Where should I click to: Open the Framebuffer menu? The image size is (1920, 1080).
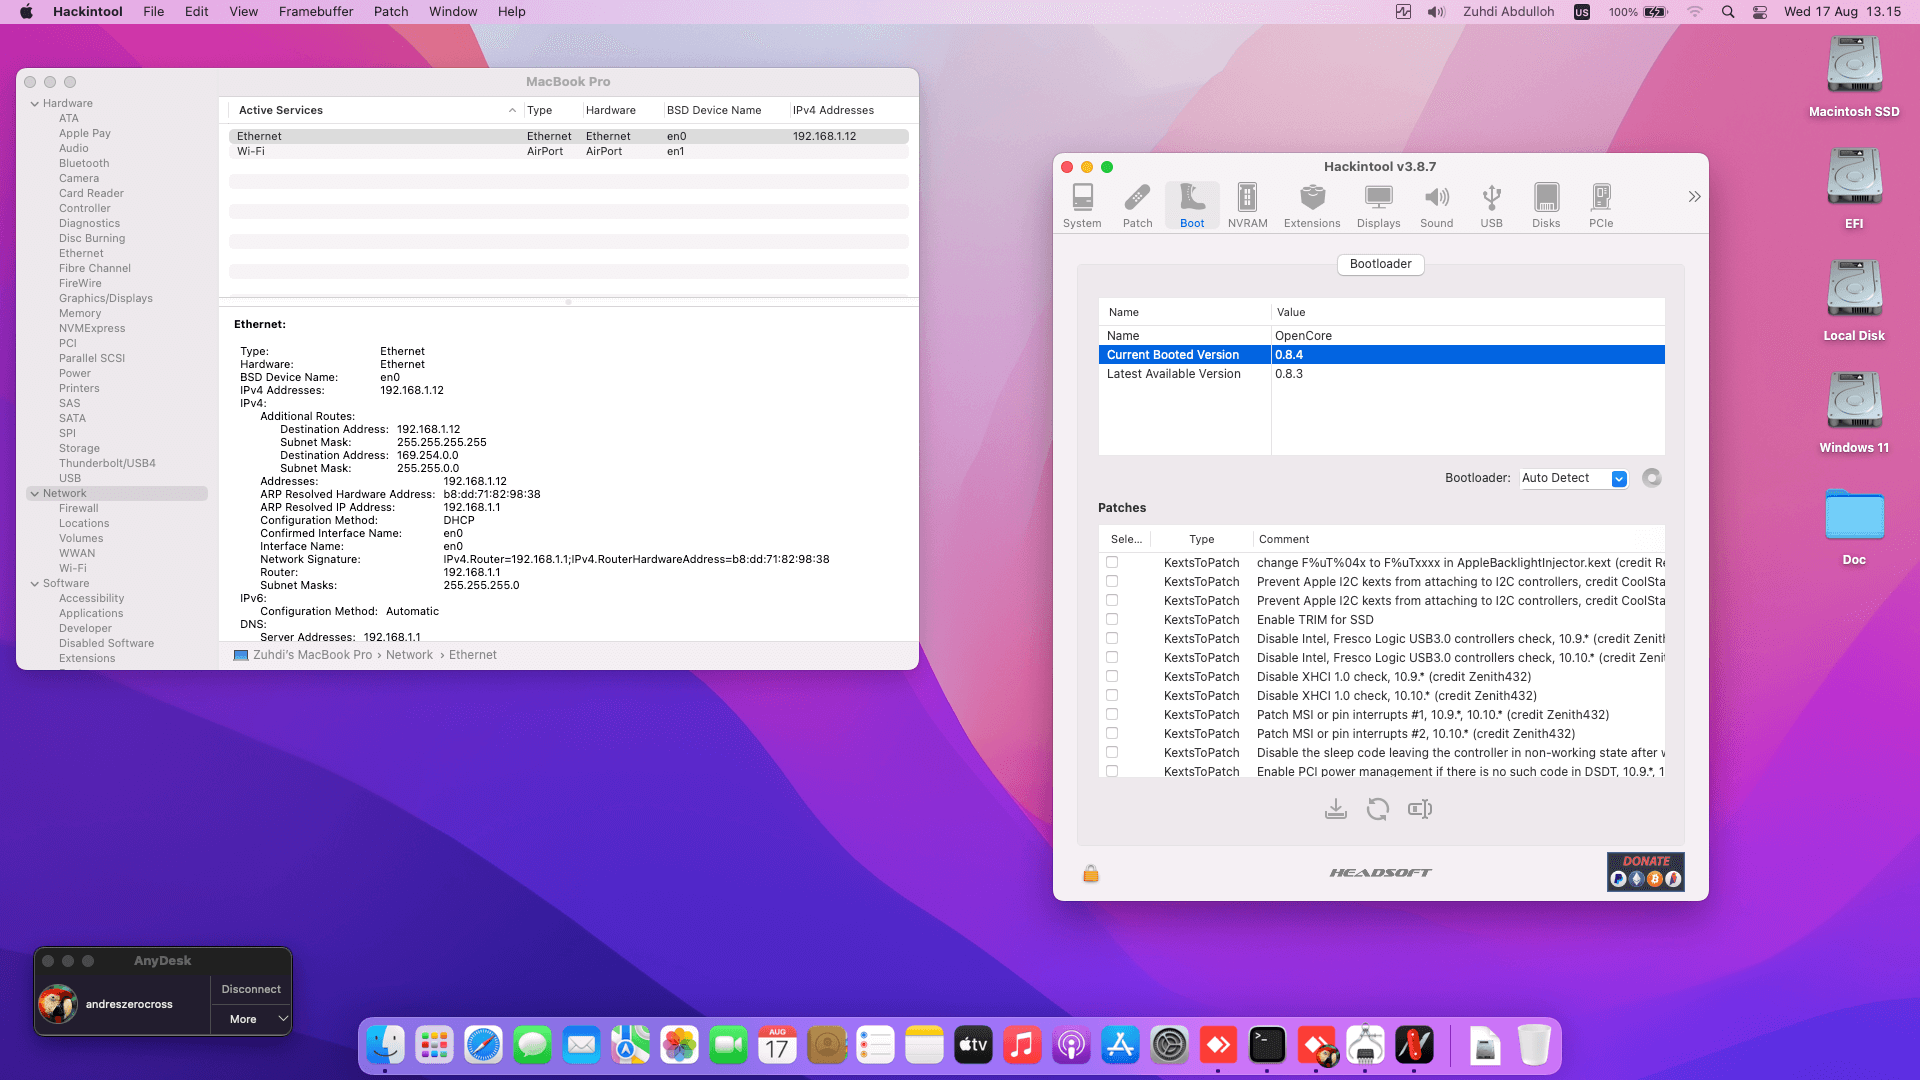(316, 12)
